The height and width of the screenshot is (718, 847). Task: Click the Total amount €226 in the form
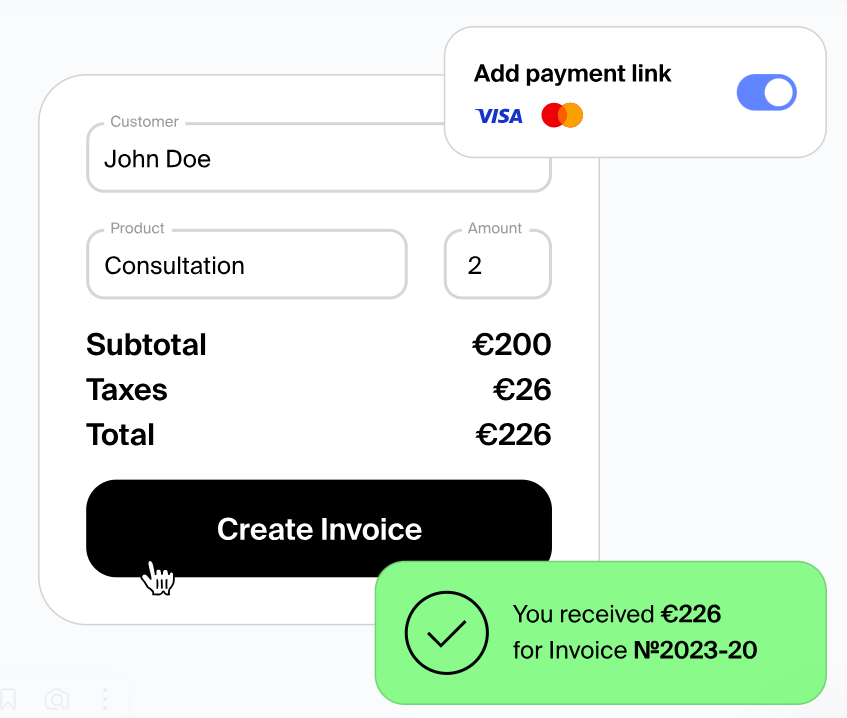point(513,435)
